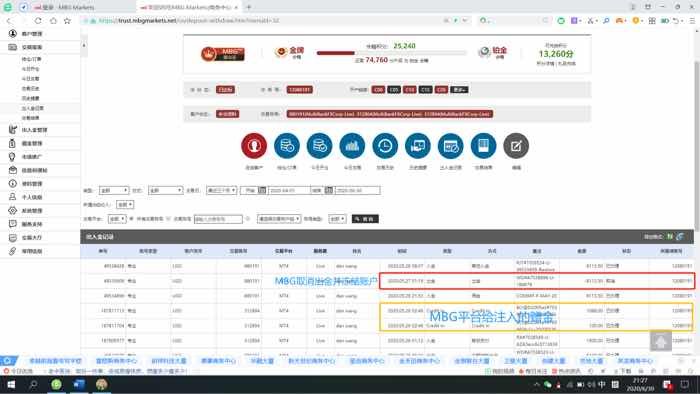
Task: Click the red user account circle icon
Action: pyautogui.click(x=254, y=145)
